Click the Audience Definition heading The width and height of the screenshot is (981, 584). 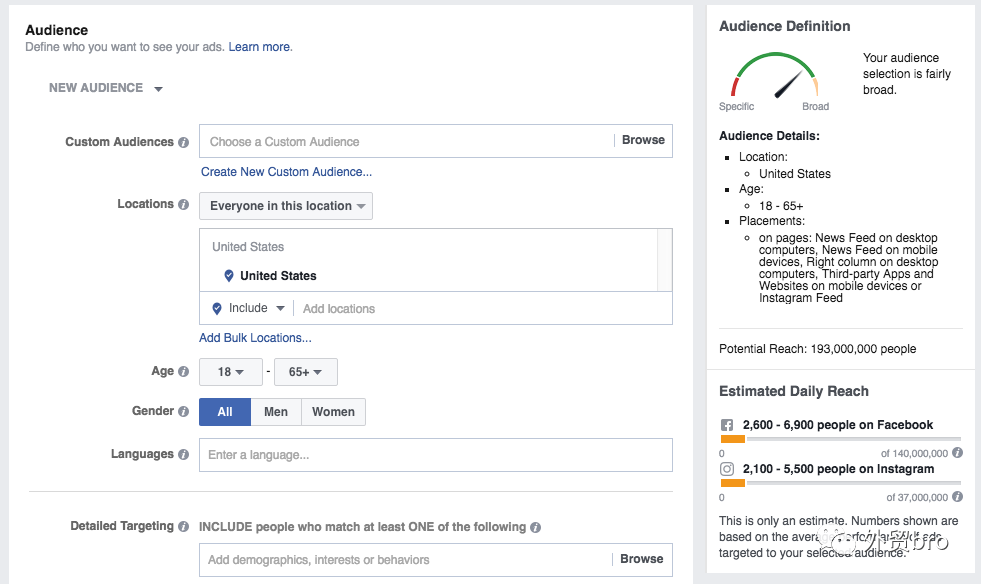tap(785, 26)
